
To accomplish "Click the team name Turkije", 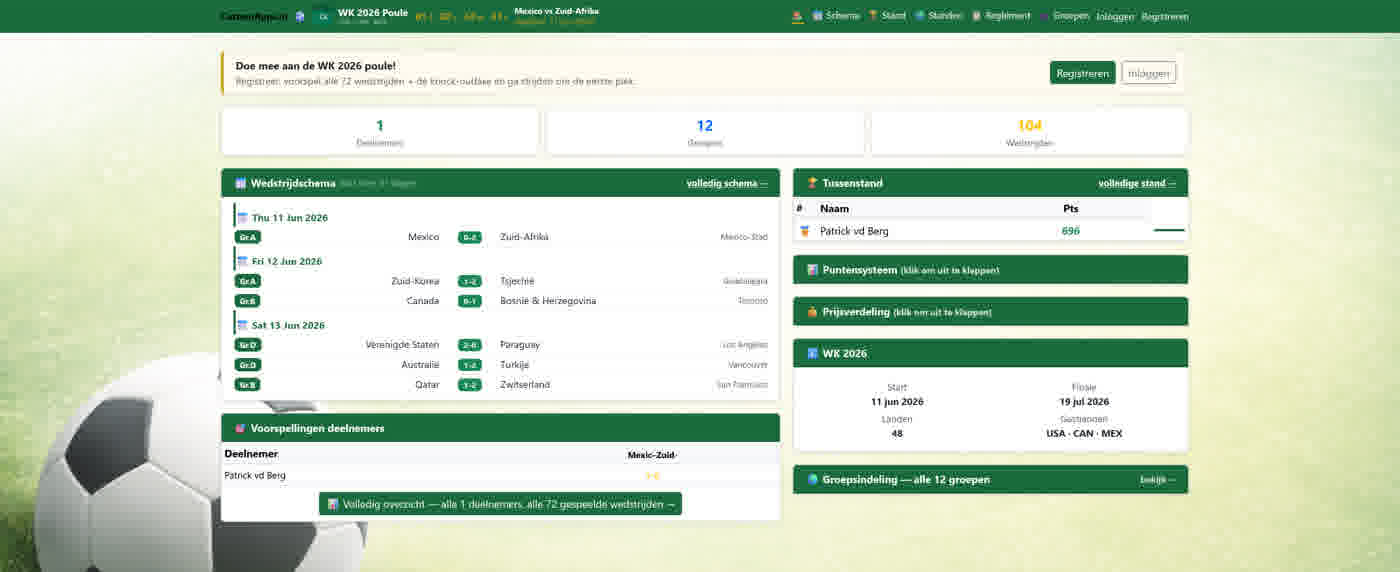I will [515, 365].
